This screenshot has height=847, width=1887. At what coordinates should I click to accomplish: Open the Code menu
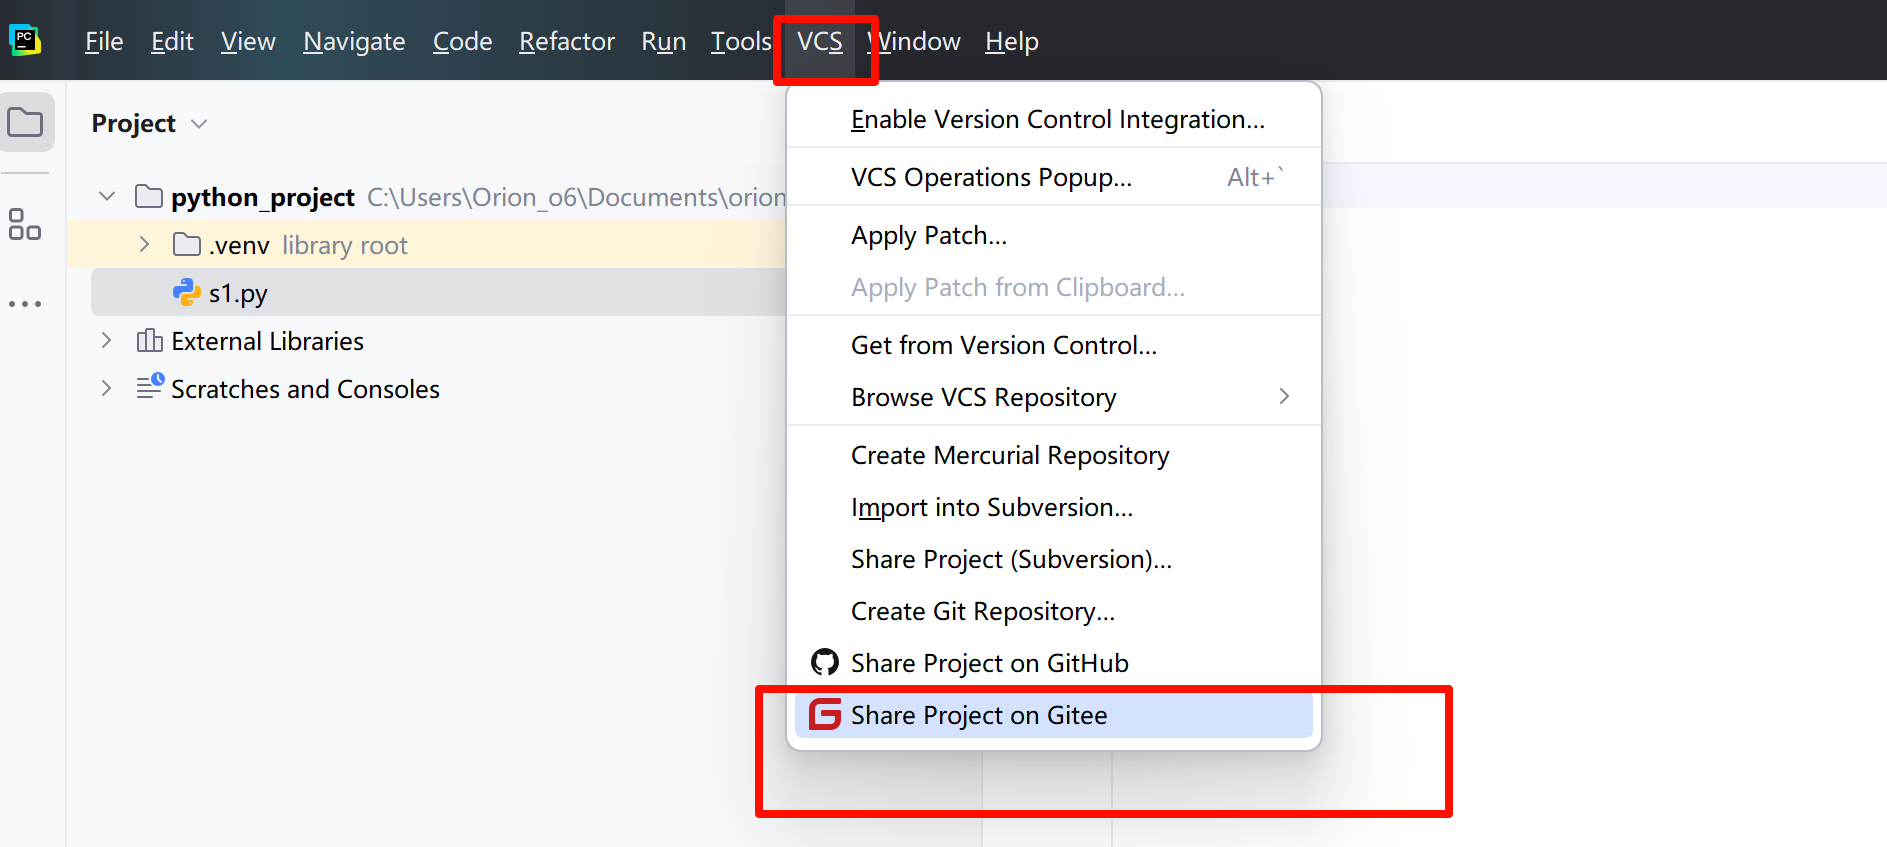(x=462, y=41)
